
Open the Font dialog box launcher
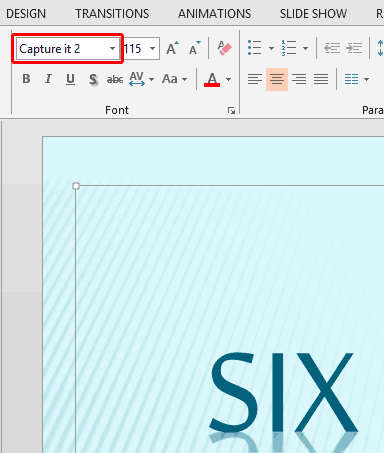pos(231,110)
